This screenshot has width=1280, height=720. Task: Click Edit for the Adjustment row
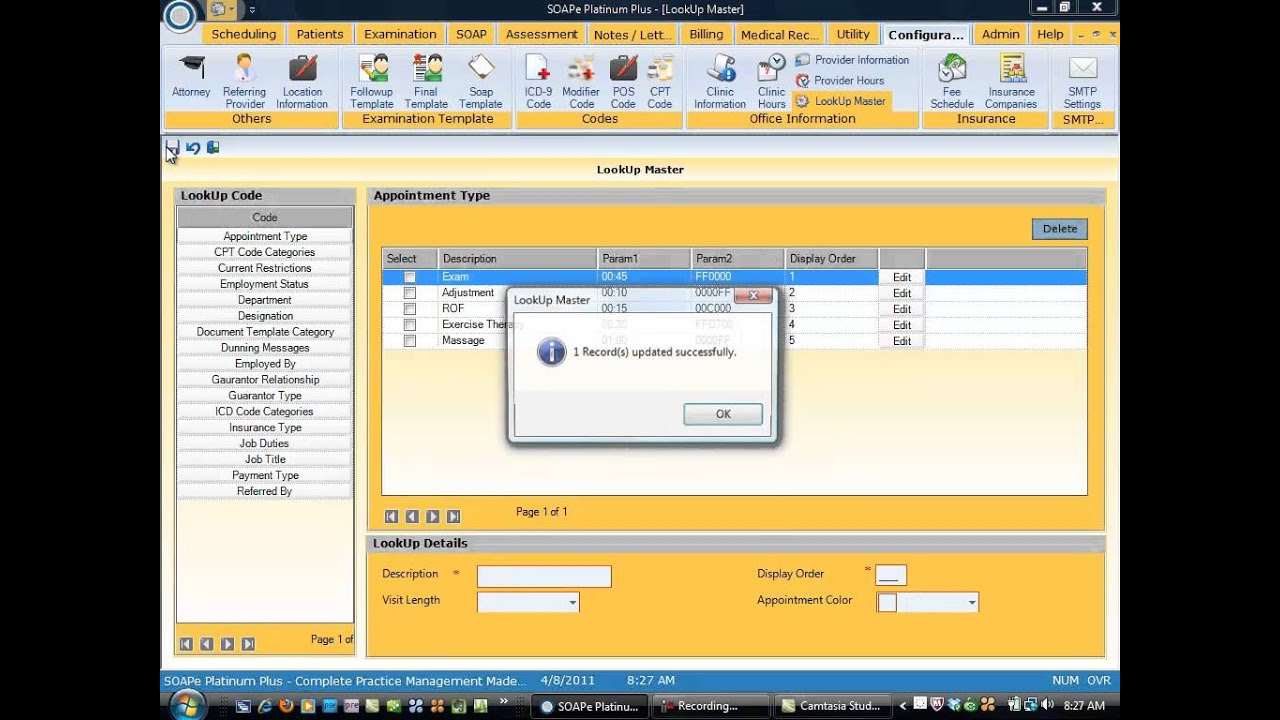click(x=902, y=293)
